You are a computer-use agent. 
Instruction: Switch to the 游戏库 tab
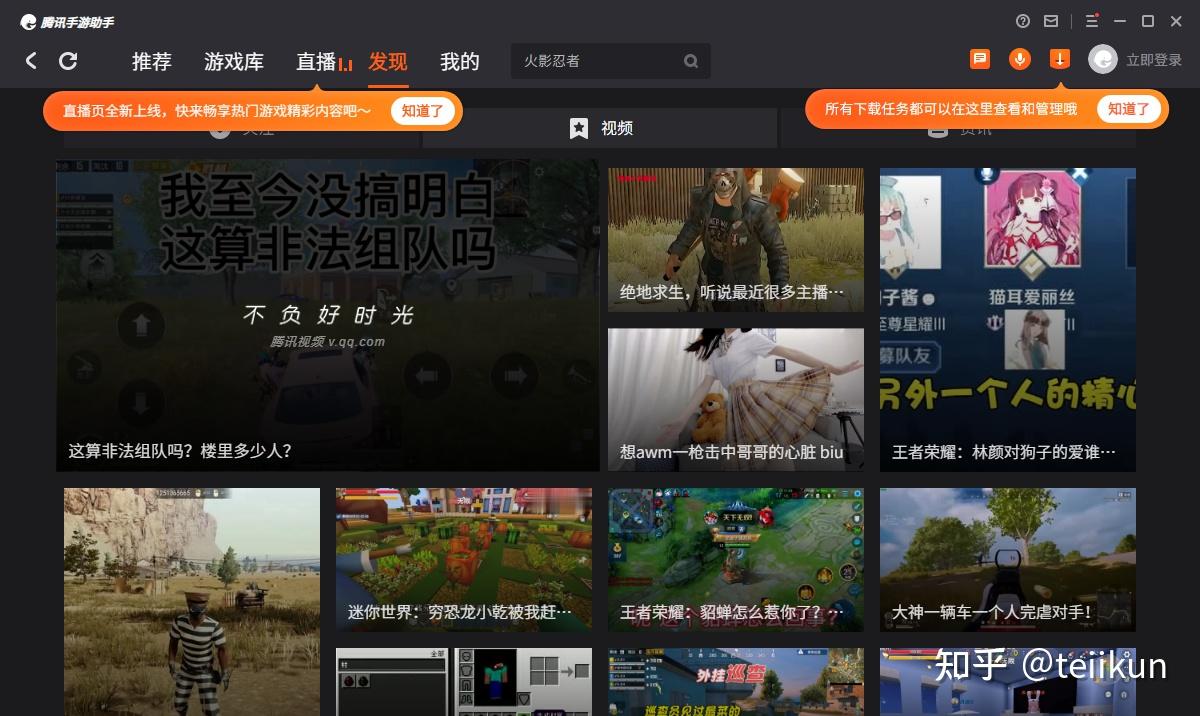coord(234,61)
